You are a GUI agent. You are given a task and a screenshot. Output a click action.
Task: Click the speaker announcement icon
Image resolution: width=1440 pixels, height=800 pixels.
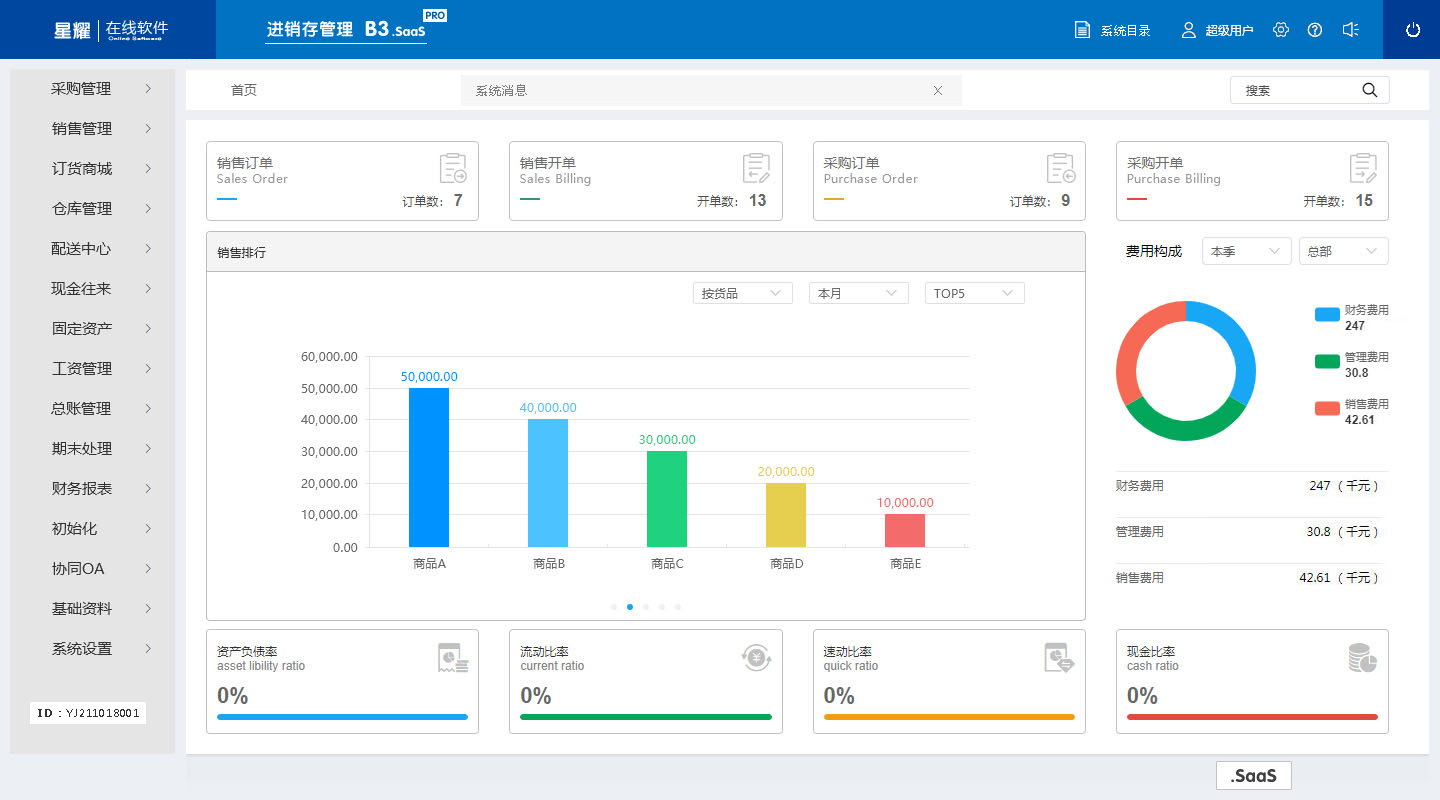(1350, 30)
